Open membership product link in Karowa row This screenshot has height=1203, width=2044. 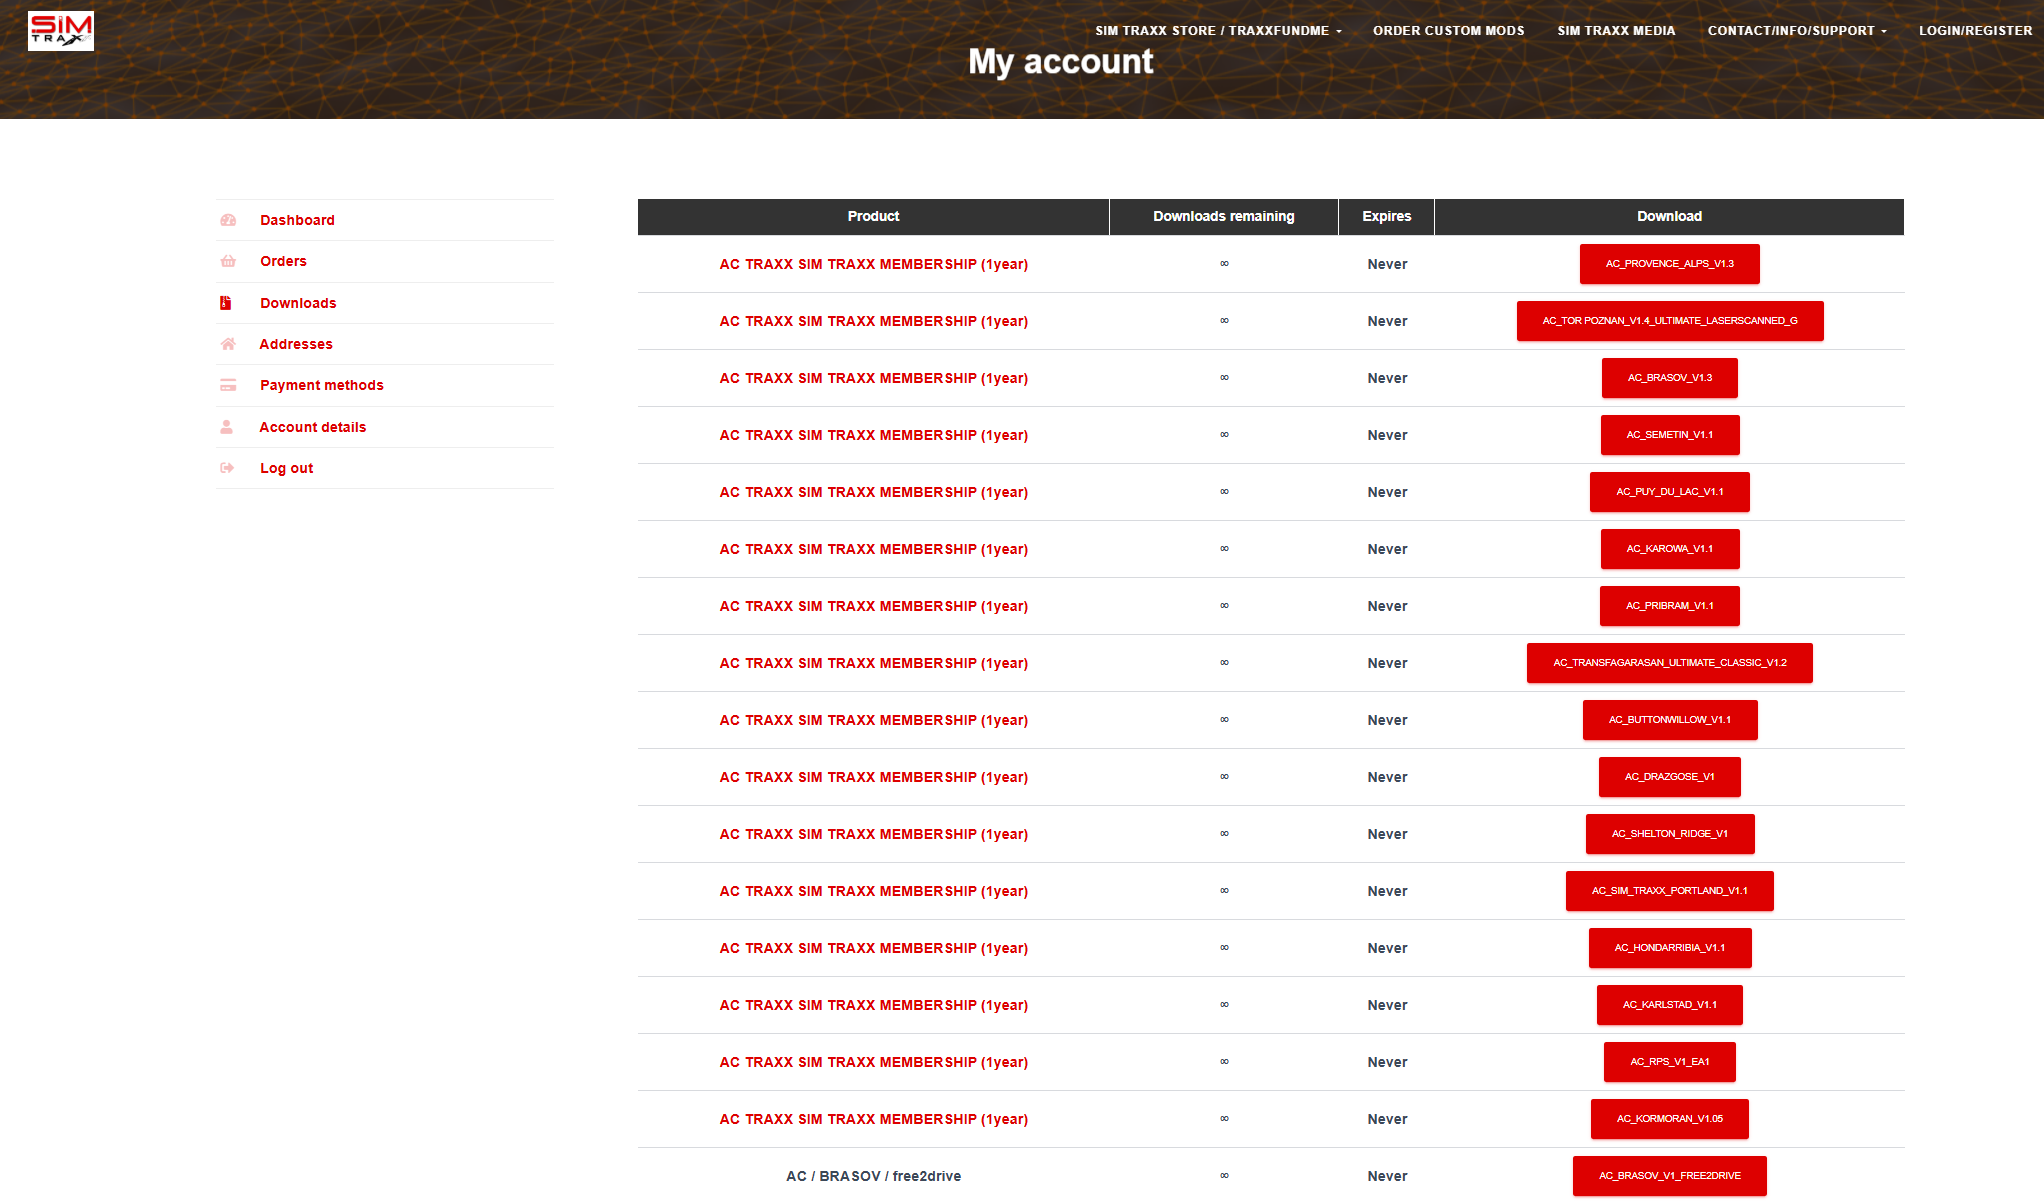click(x=874, y=549)
